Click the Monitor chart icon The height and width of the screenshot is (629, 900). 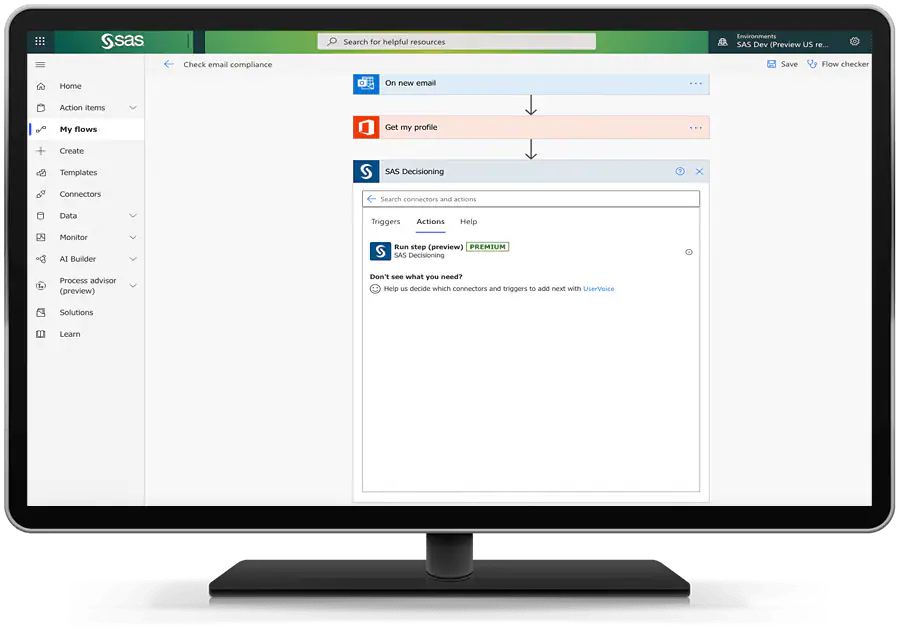[41, 237]
